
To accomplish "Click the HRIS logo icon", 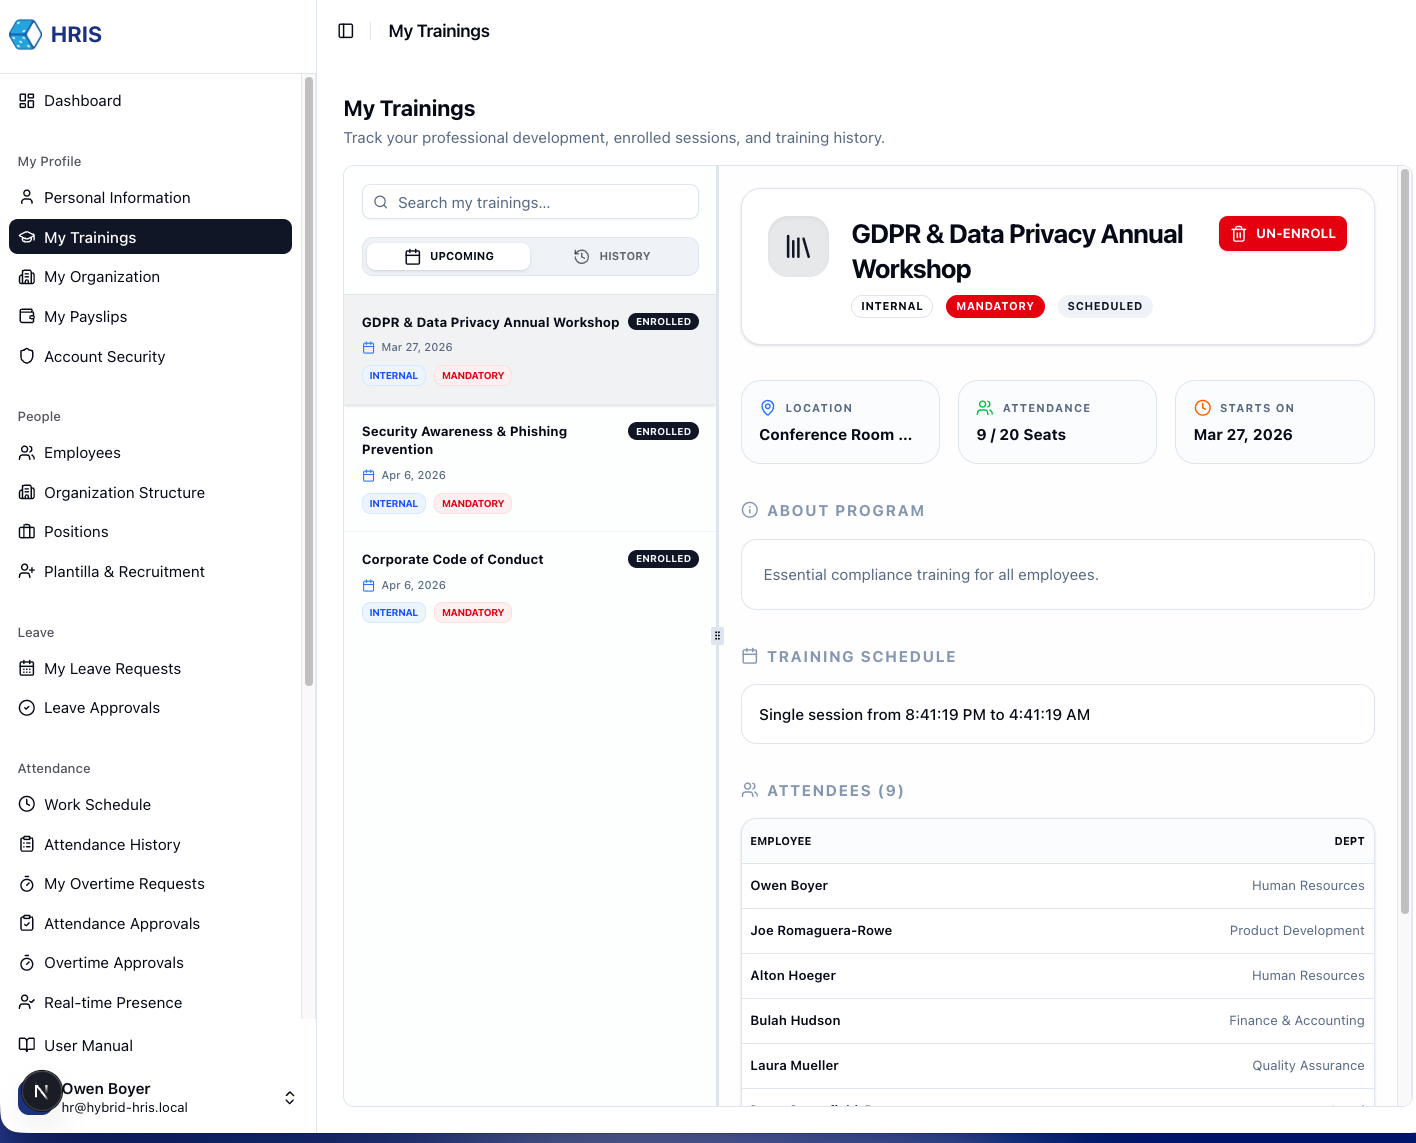I will click(26, 34).
